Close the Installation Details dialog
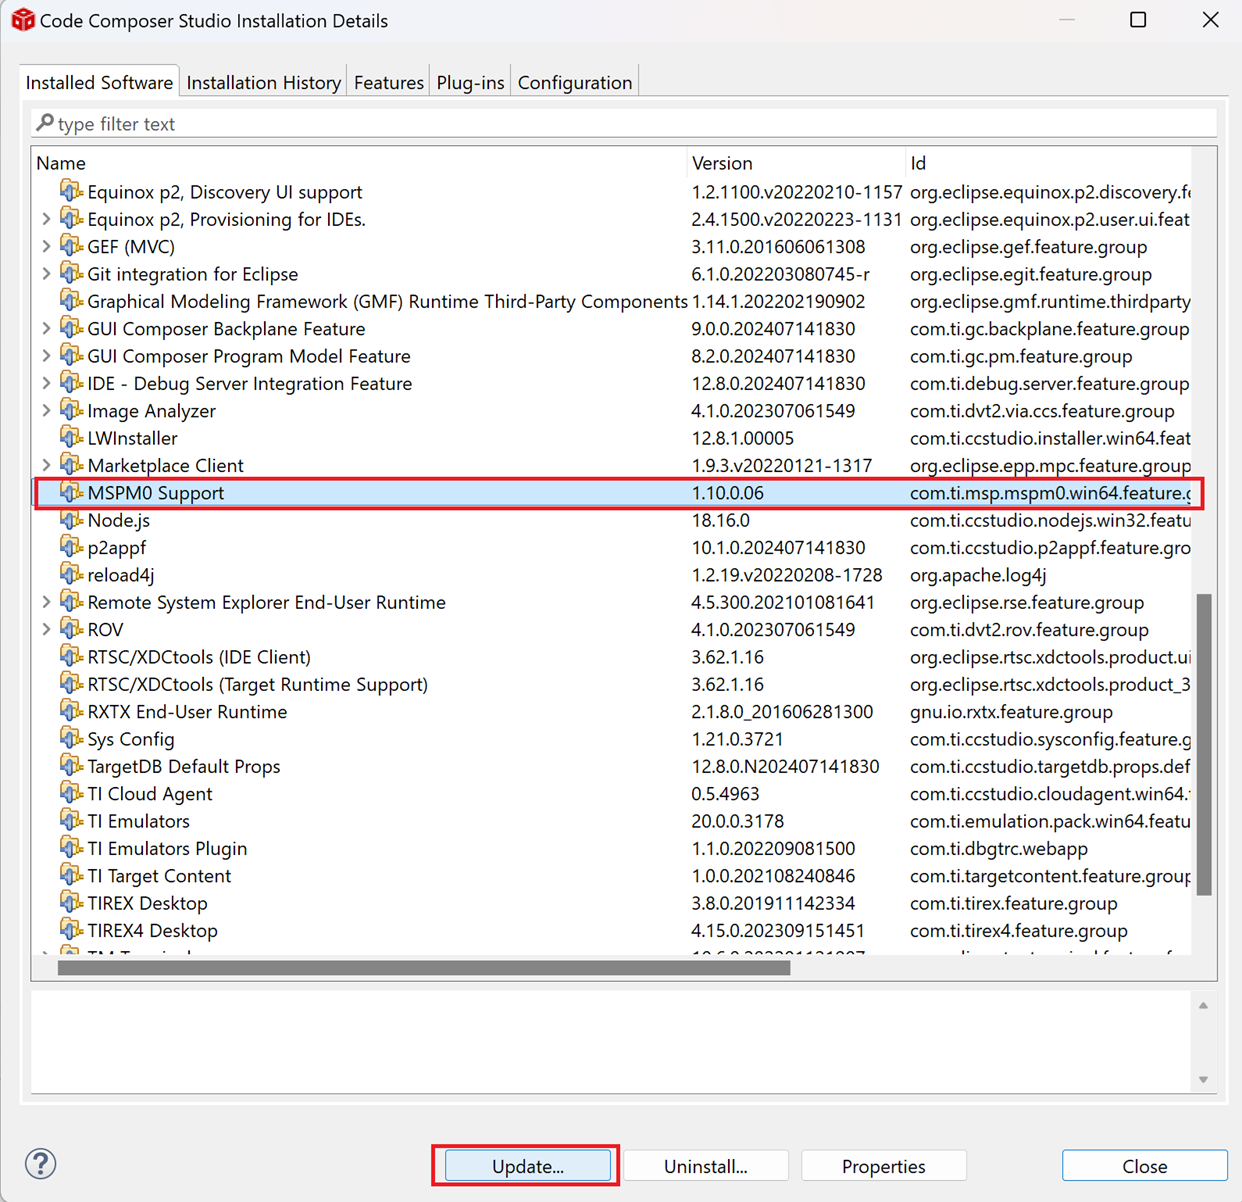Viewport: 1242px width, 1202px height. (1145, 1166)
